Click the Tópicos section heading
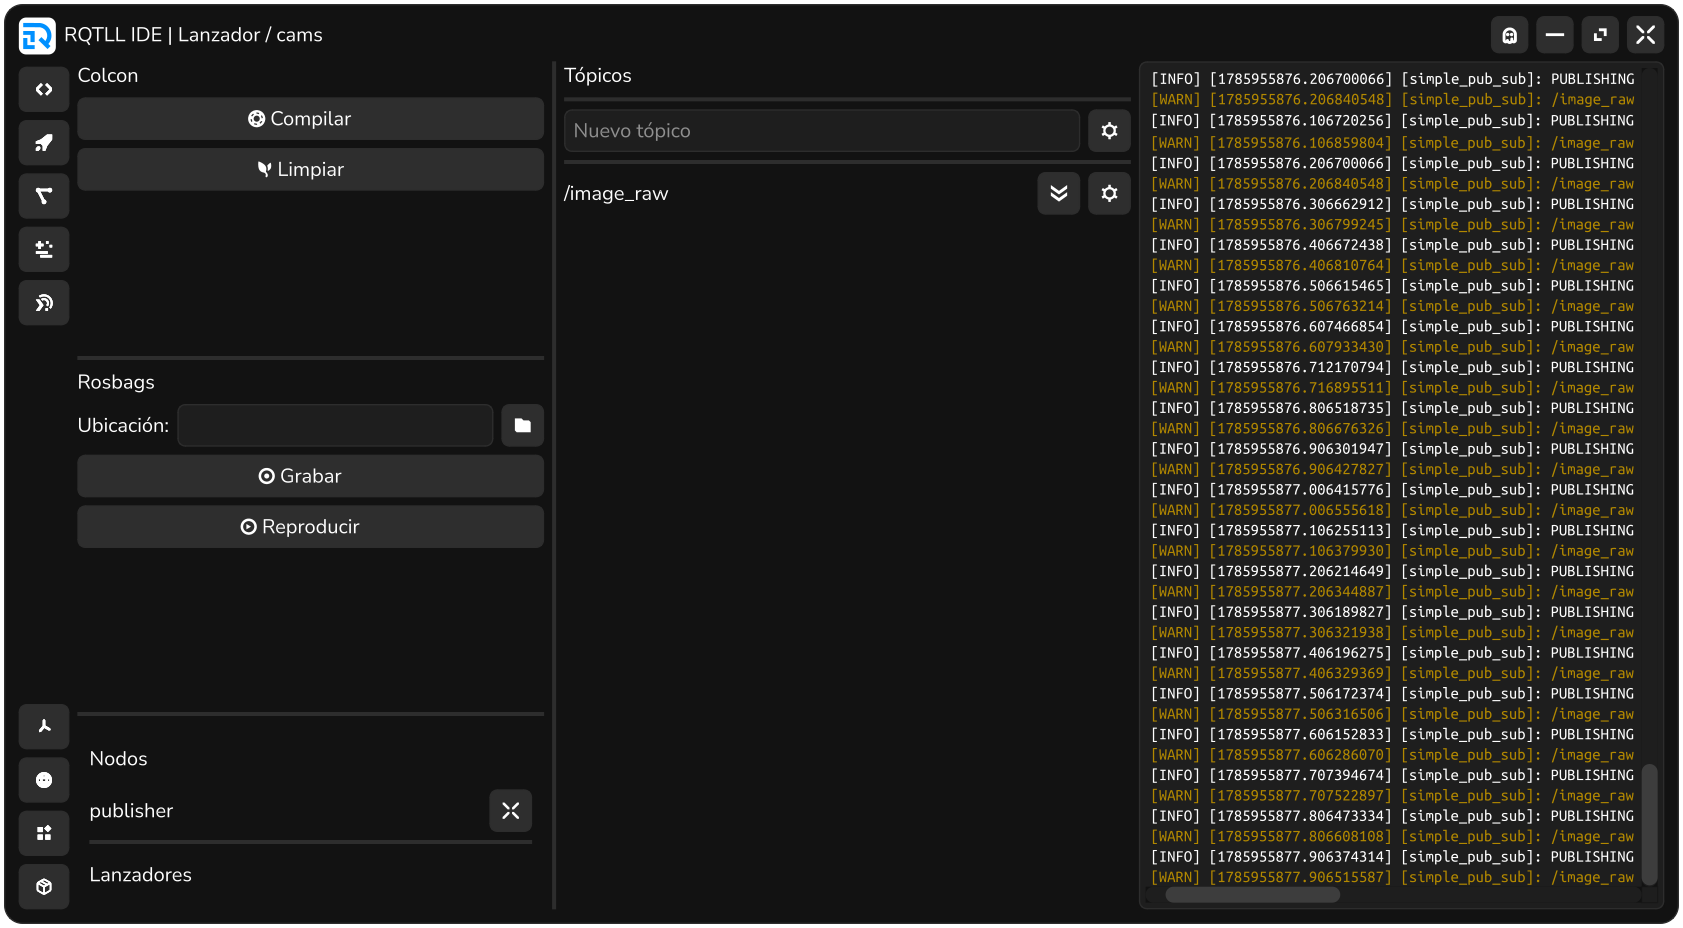This screenshot has width=1683, height=928. [598, 75]
